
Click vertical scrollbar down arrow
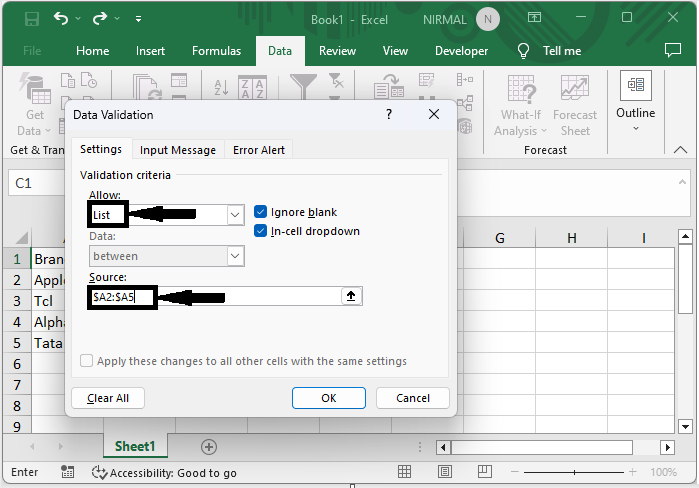(685, 426)
